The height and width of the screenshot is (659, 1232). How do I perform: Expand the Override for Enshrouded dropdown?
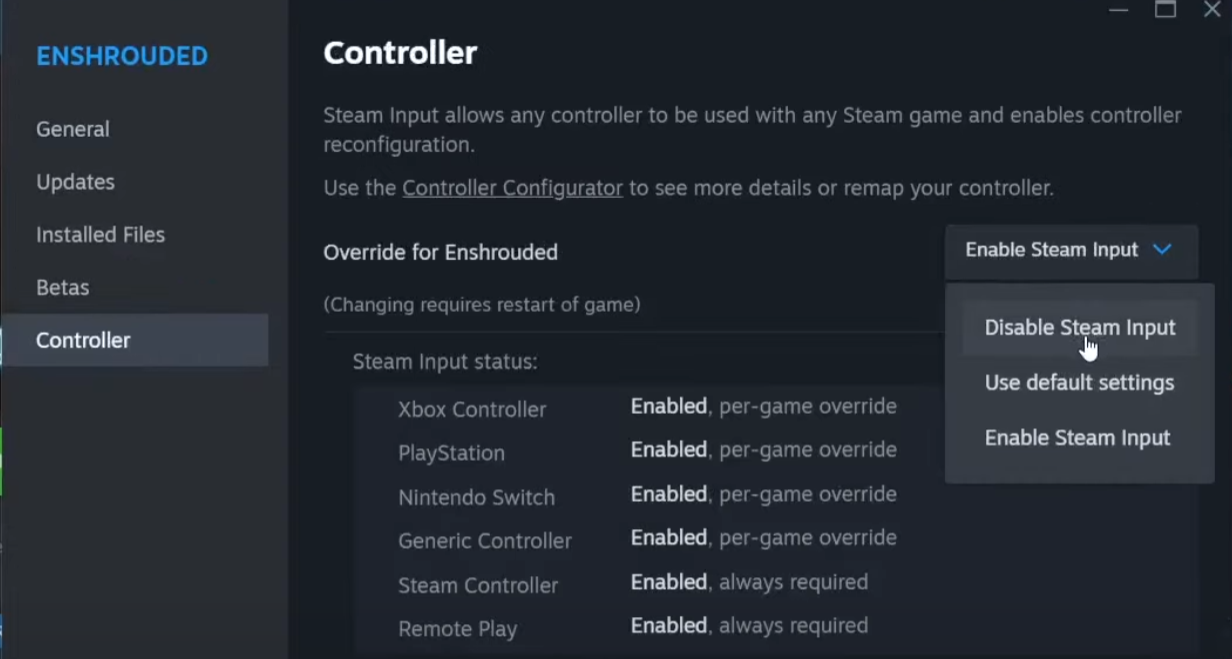(1070, 251)
